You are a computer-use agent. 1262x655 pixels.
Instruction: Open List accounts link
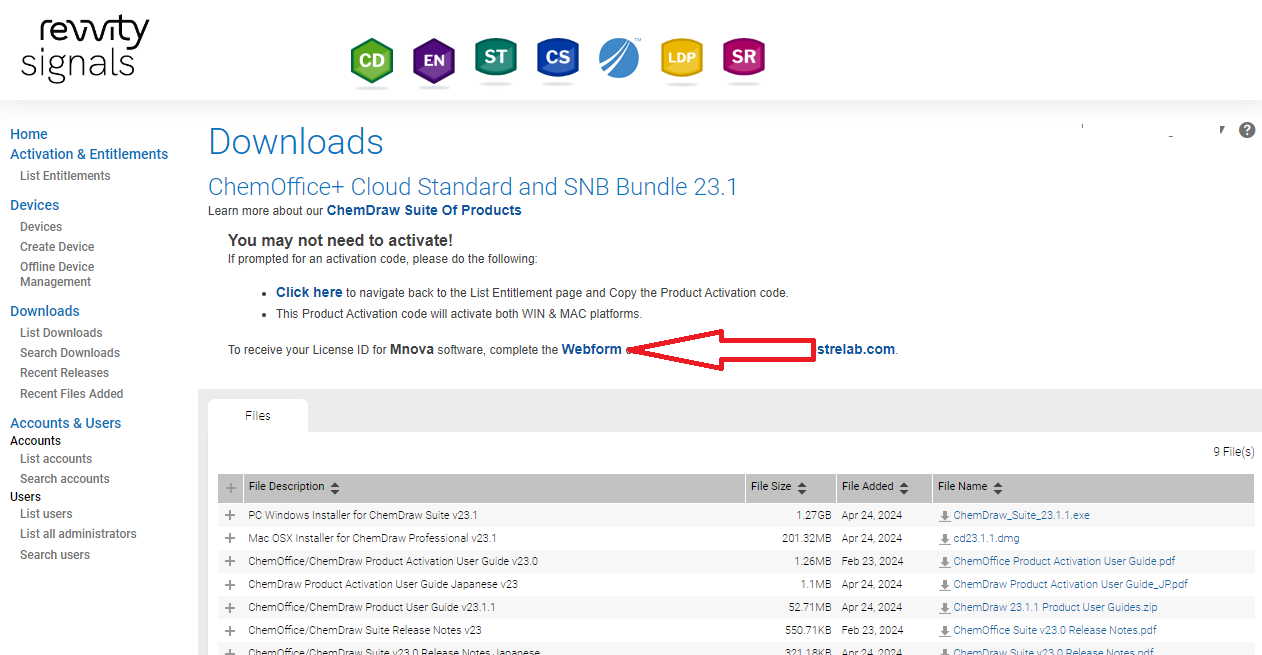tap(56, 459)
